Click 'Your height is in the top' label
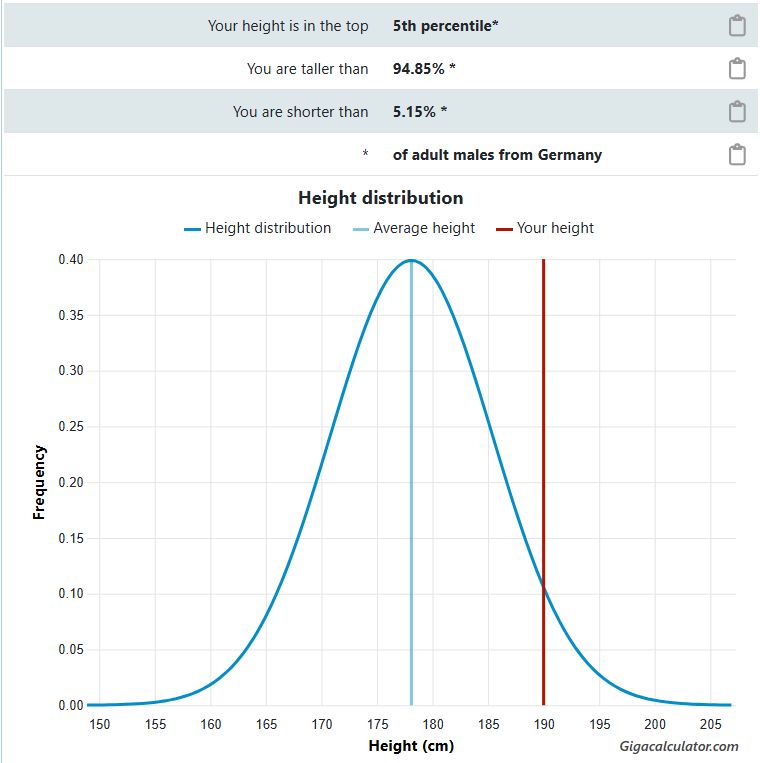Screen dimensions: 760x763 (288, 26)
